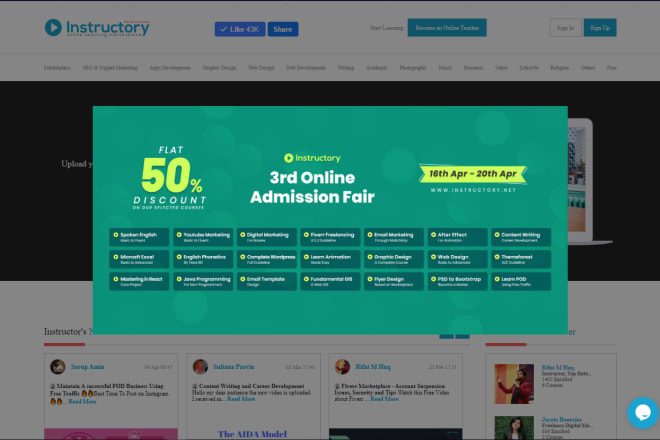Click Themeforest course in the banner
The width and height of the screenshot is (660, 440).
point(521,259)
